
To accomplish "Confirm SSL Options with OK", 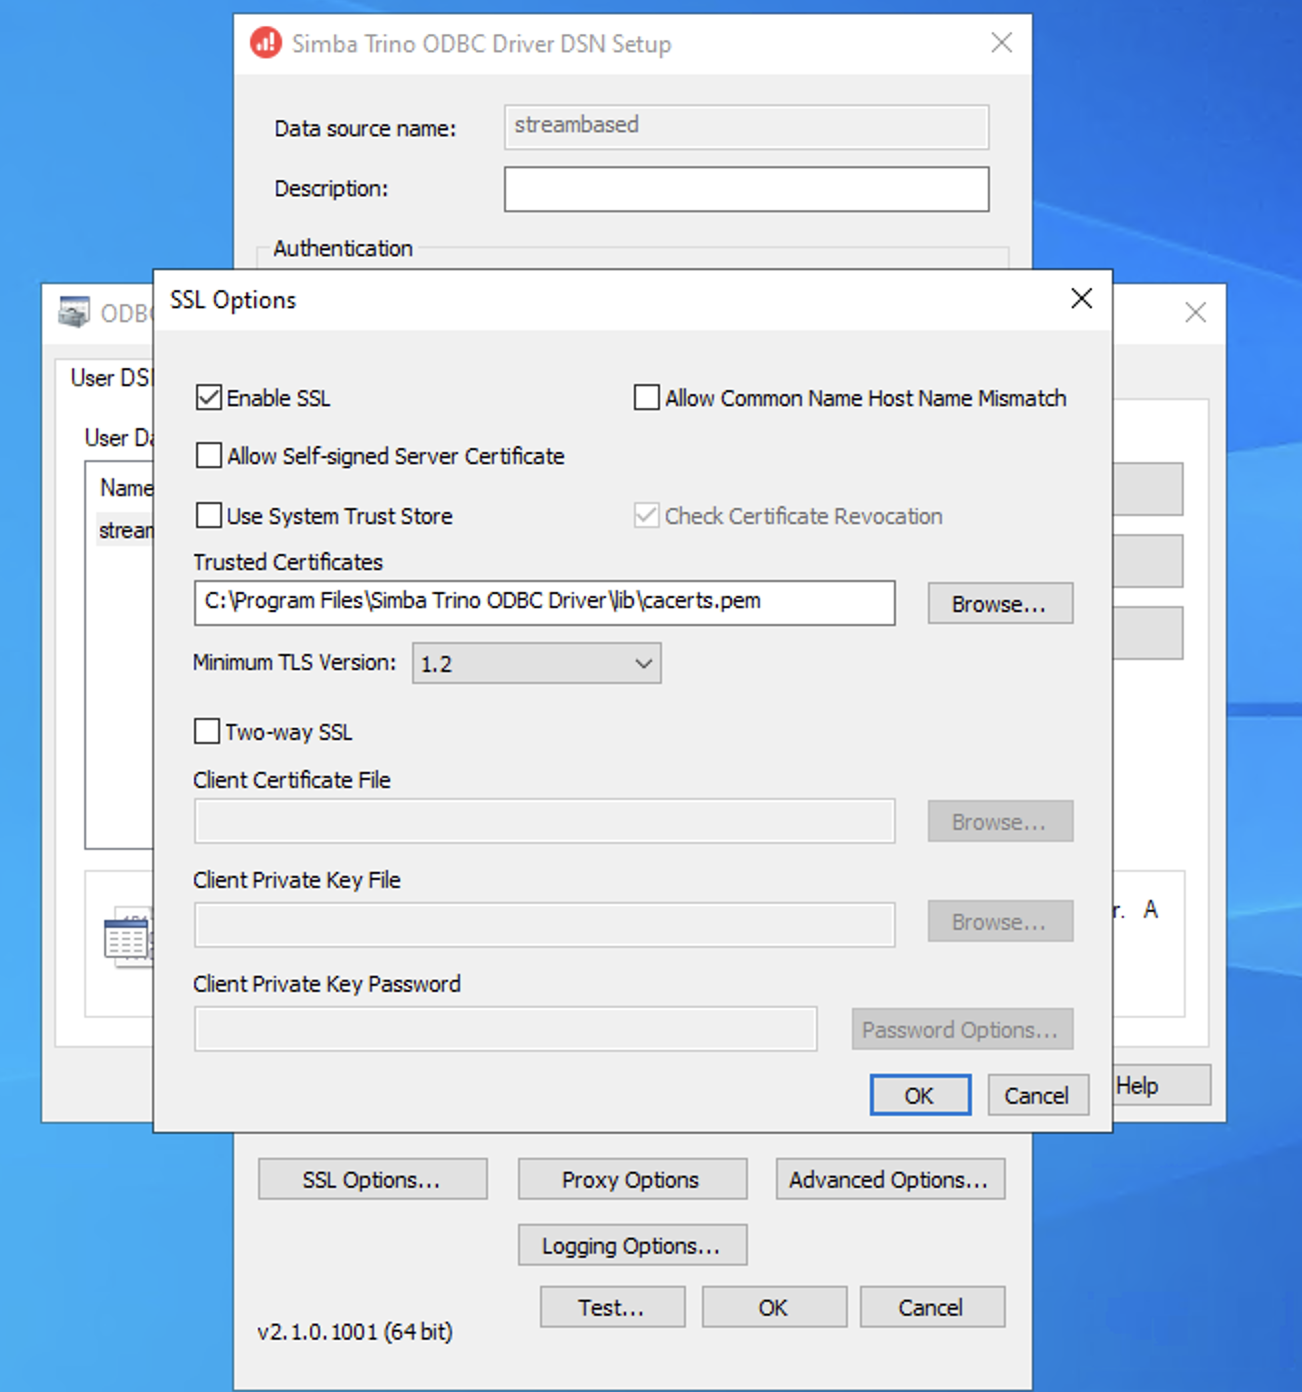I will coord(920,1096).
